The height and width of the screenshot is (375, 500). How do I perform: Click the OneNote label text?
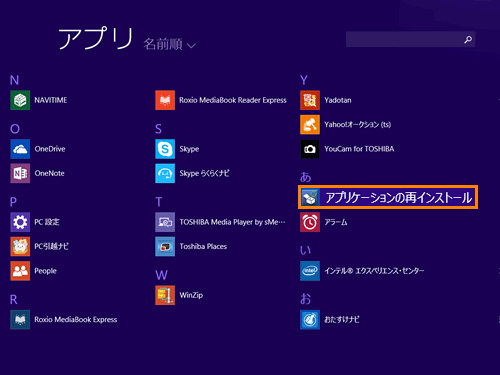click(49, 173)
